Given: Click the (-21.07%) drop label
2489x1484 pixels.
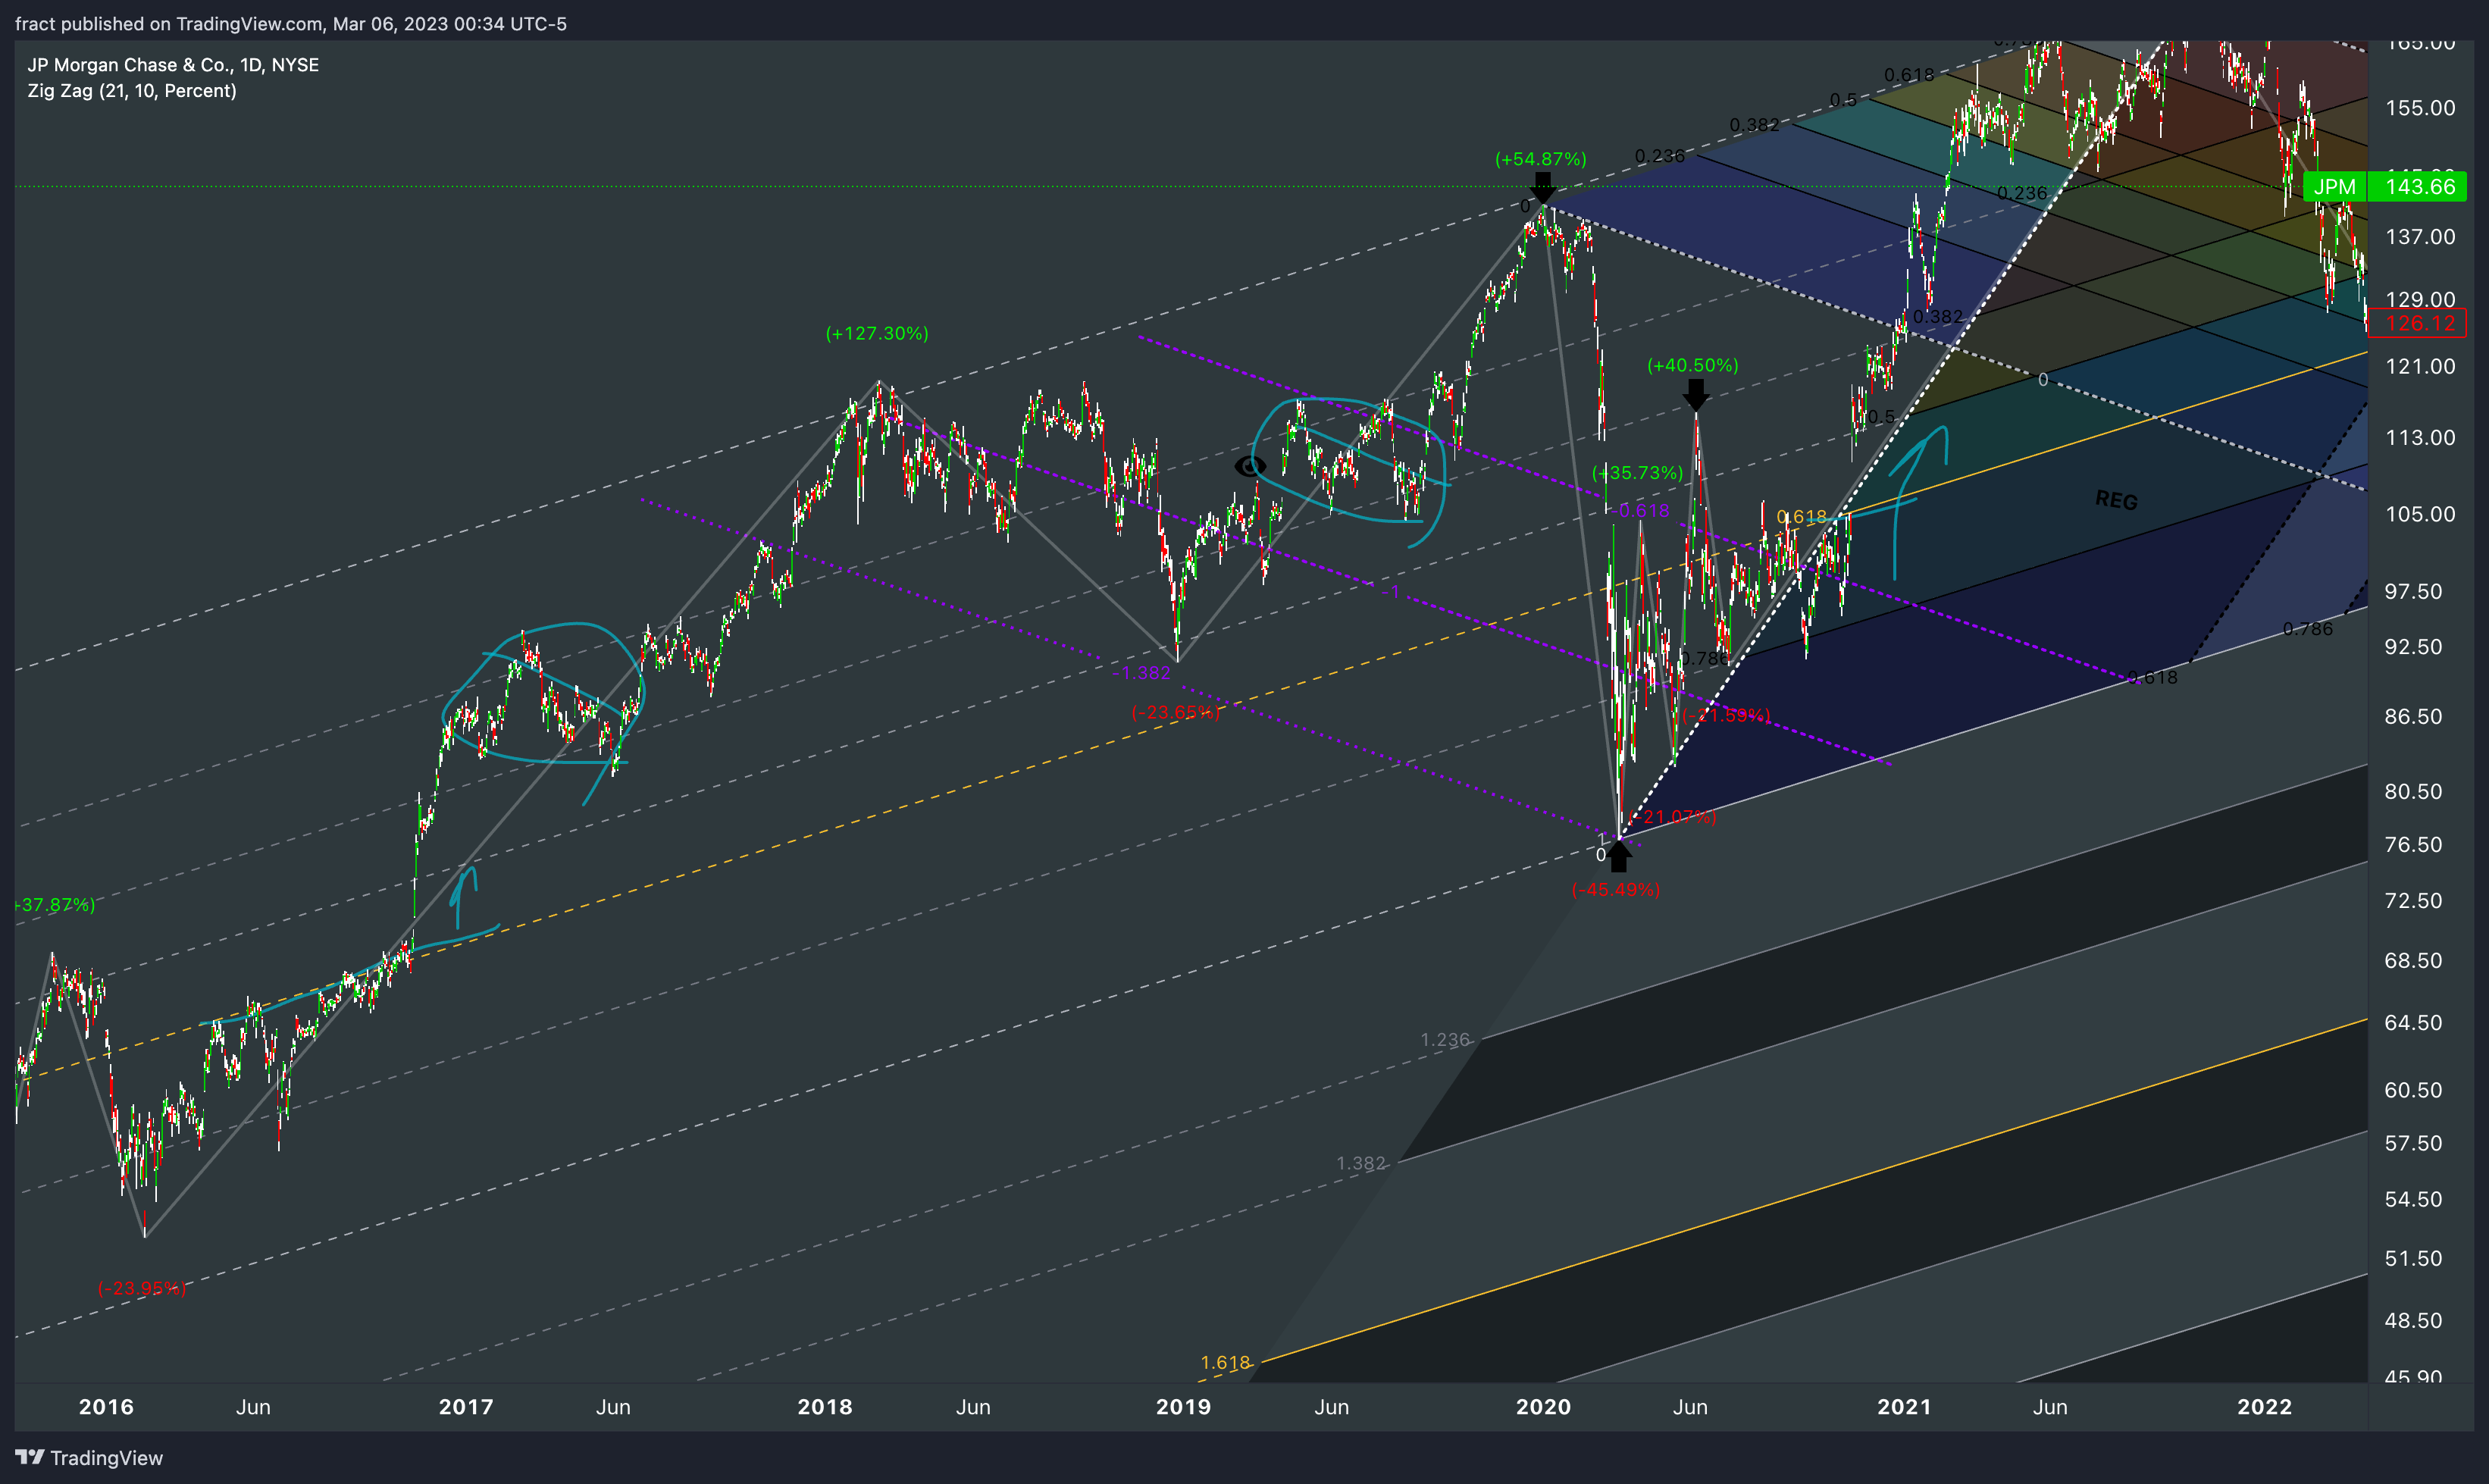Looking at the screenshot, I should pos(1672,817).
